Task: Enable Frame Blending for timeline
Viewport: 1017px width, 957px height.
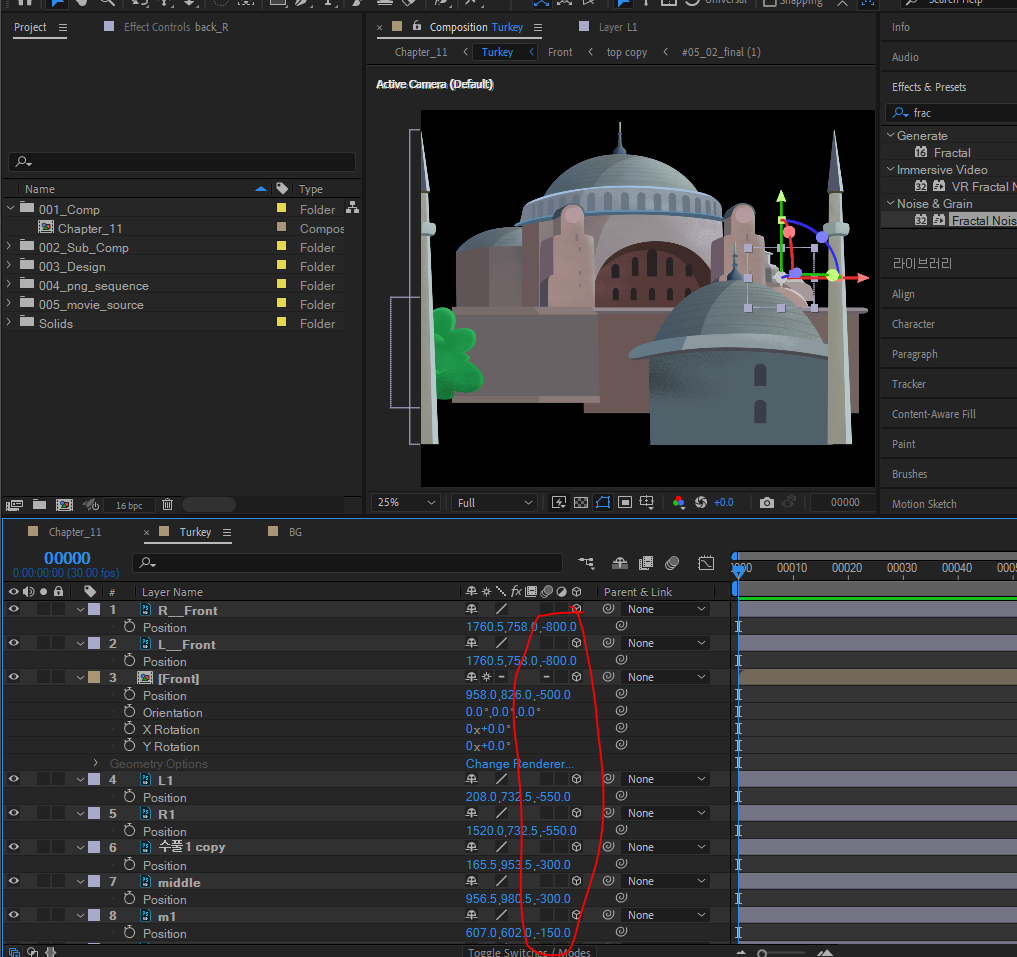Action: pyautogui.click(x=646, y=563)
